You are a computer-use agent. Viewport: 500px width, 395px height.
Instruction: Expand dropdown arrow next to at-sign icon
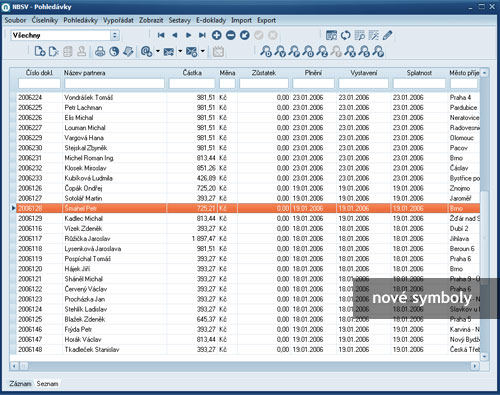click(x=158, y=51)
